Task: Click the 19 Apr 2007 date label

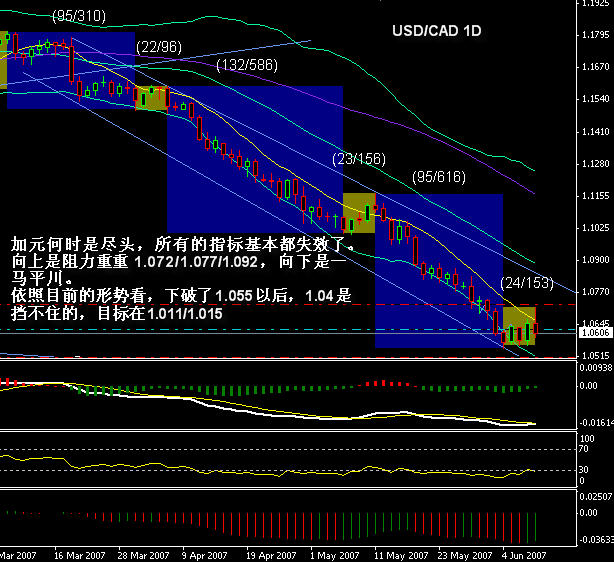Action: (271, 556)
